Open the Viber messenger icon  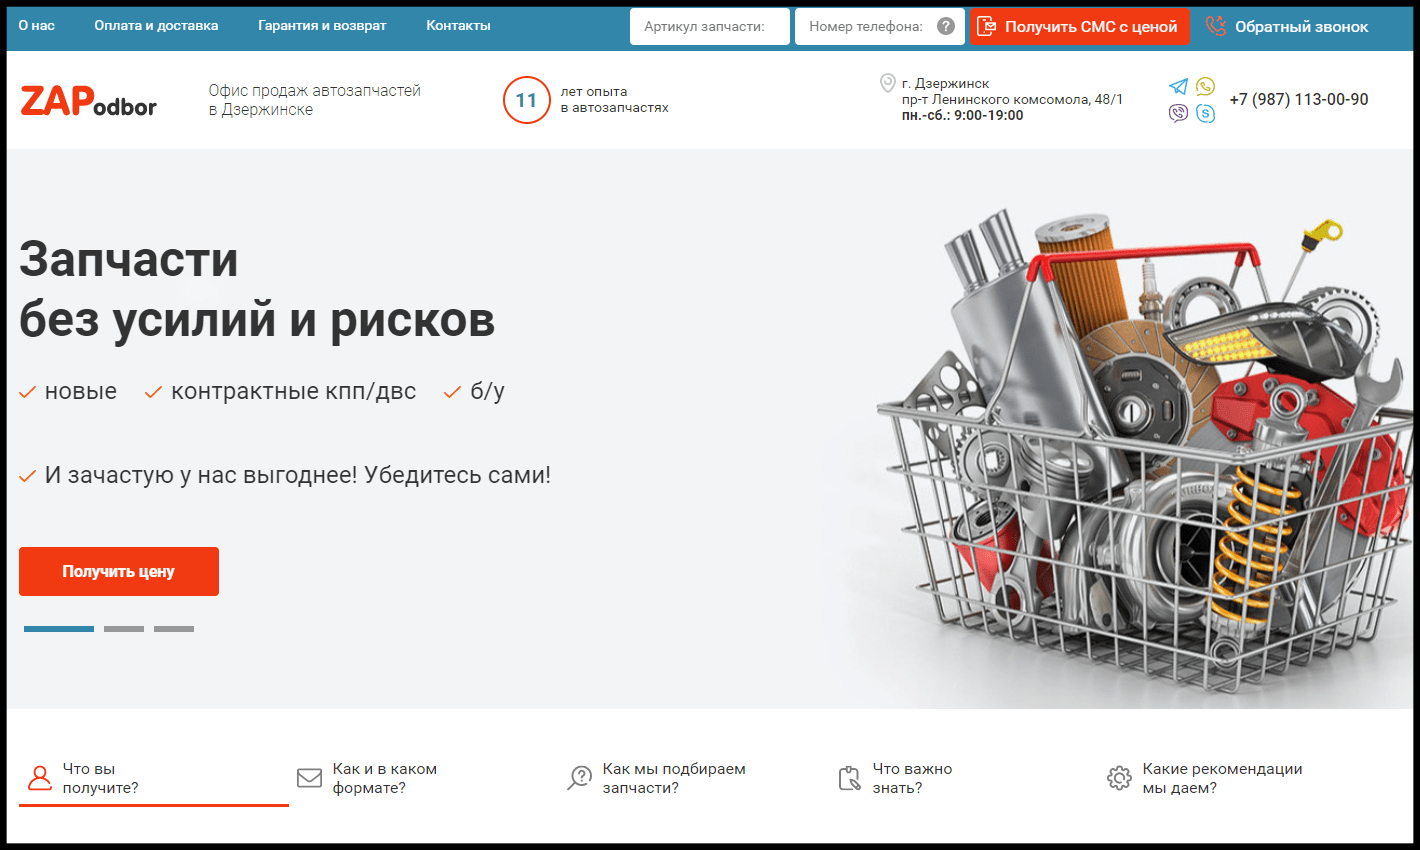click(1178, 113)
